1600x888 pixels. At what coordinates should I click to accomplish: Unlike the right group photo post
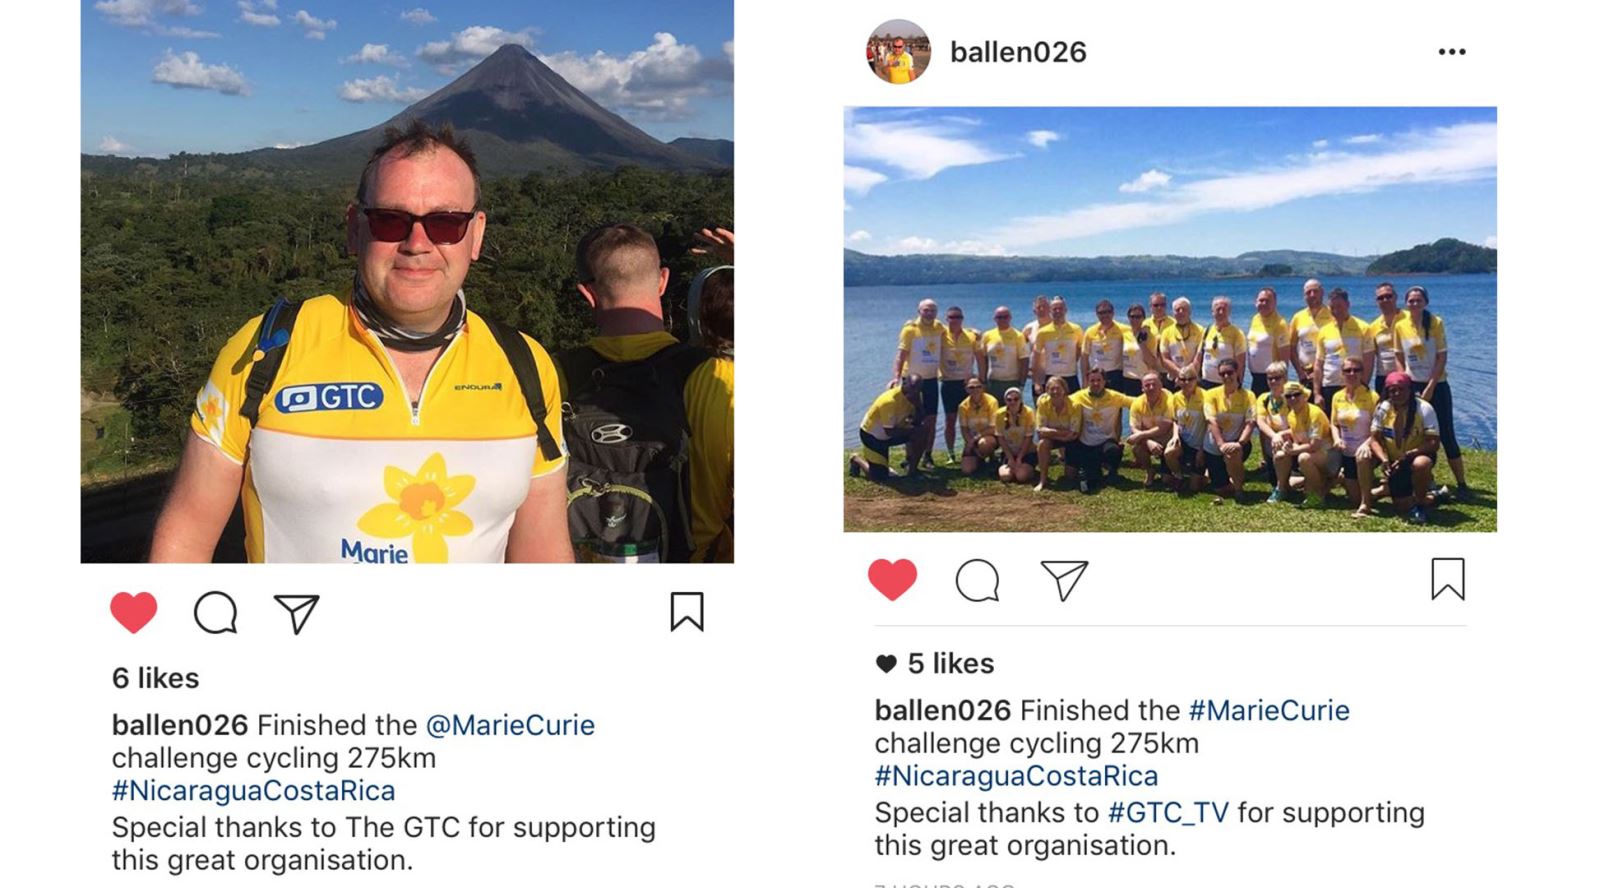coord(892,579)
